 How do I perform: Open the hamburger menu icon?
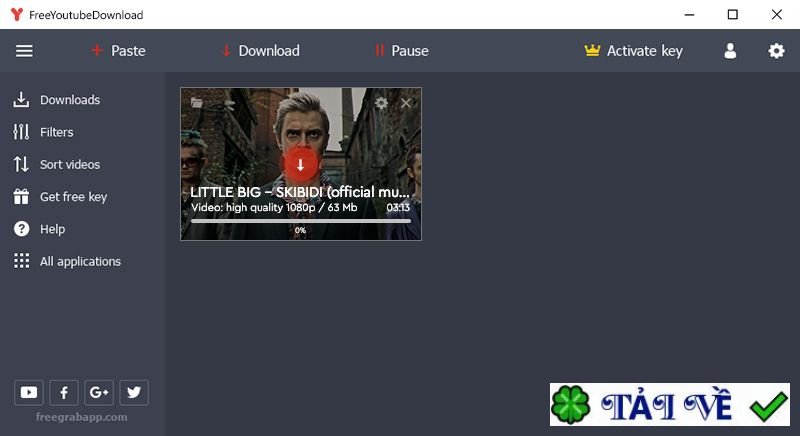point(24,51)
